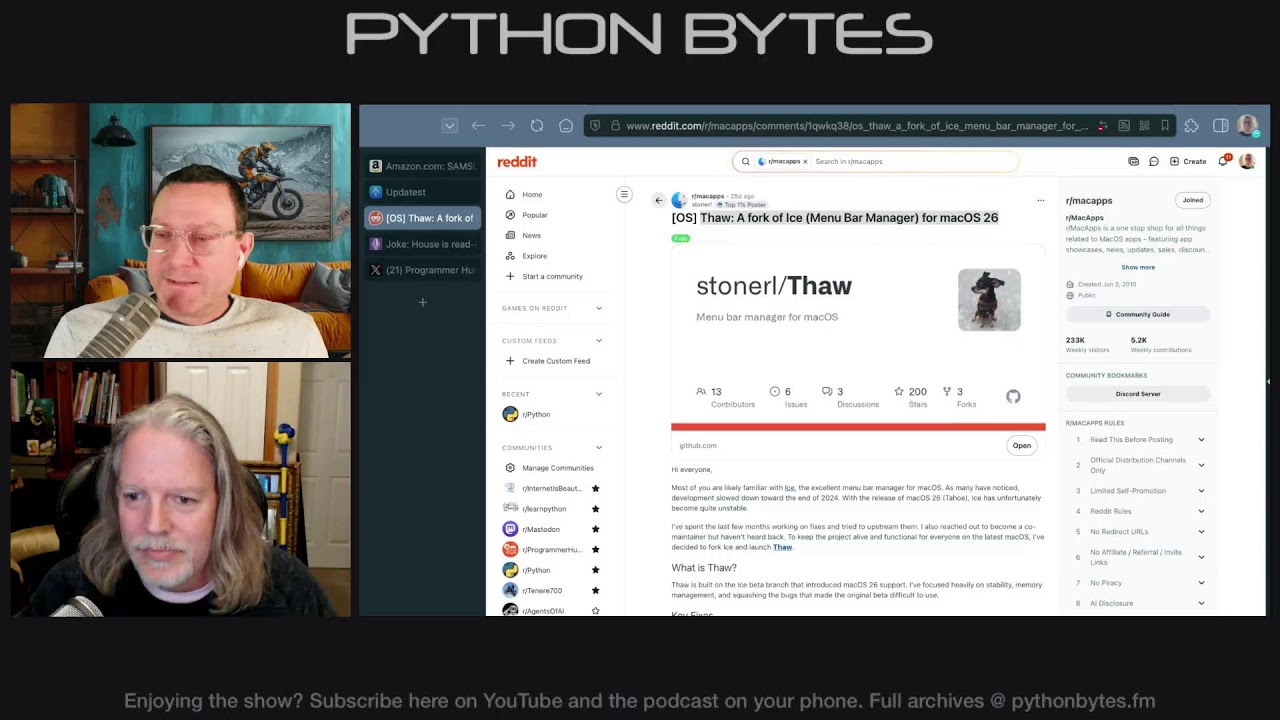Go back from post with arrow button
1280x720 pixels.
point(658,200)
